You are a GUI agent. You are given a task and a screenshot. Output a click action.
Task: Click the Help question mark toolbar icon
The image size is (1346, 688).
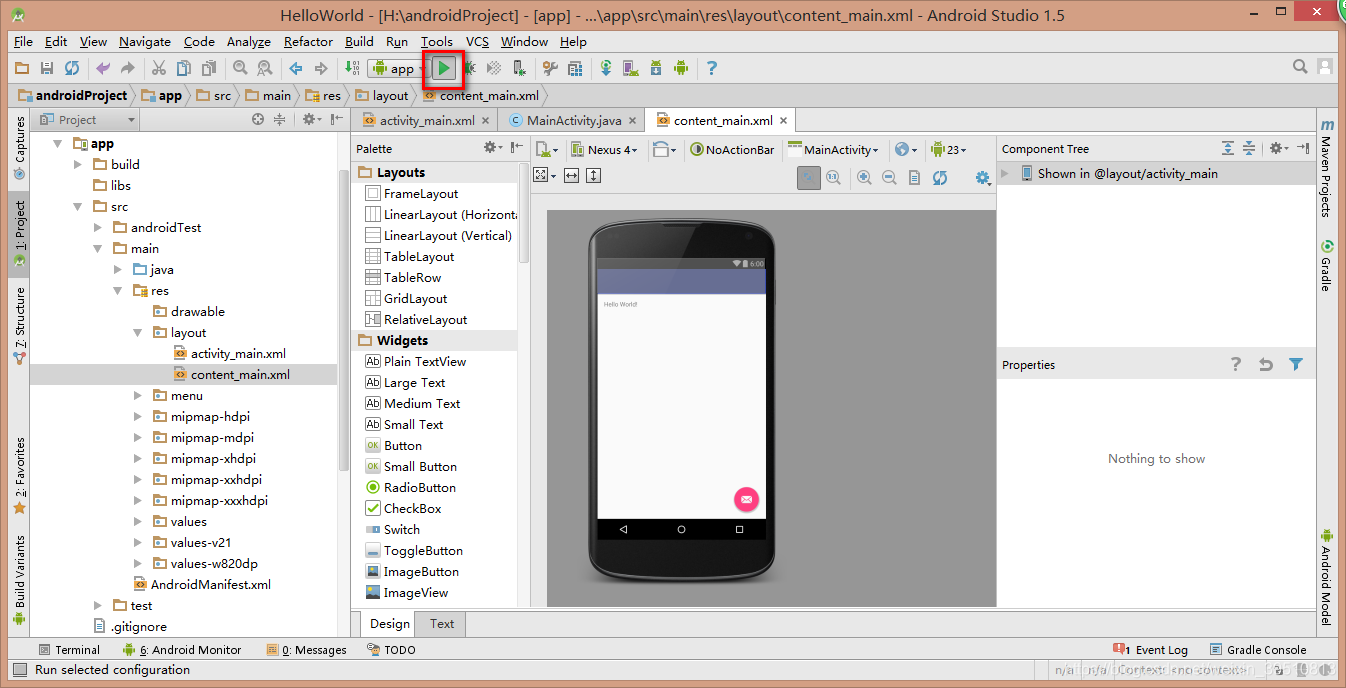tap(712, 68)
